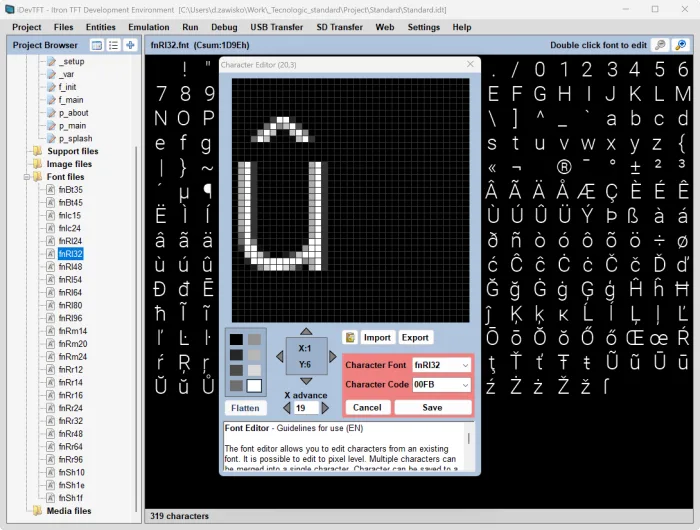Click the Project Browser list view icon
Viewport: 700px width, 530px height.
pyautogui.click(x=113, y=45)
